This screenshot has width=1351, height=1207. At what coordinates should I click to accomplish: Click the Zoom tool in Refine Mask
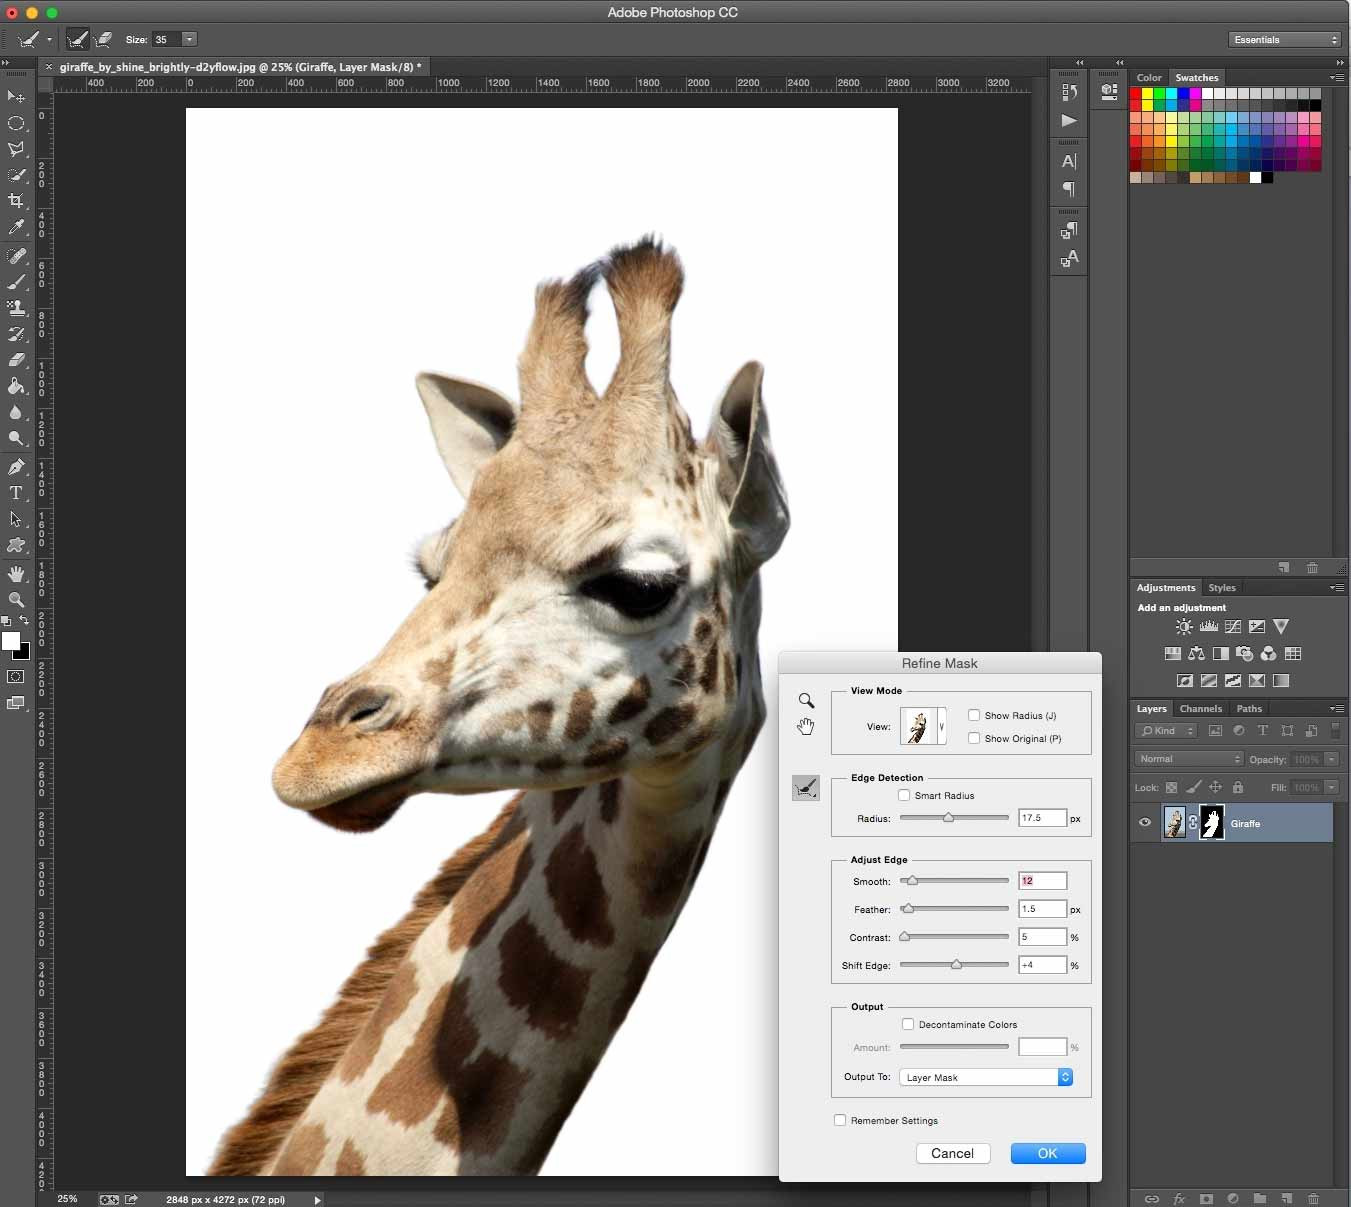pyautogui.click(x=806, y=701)
